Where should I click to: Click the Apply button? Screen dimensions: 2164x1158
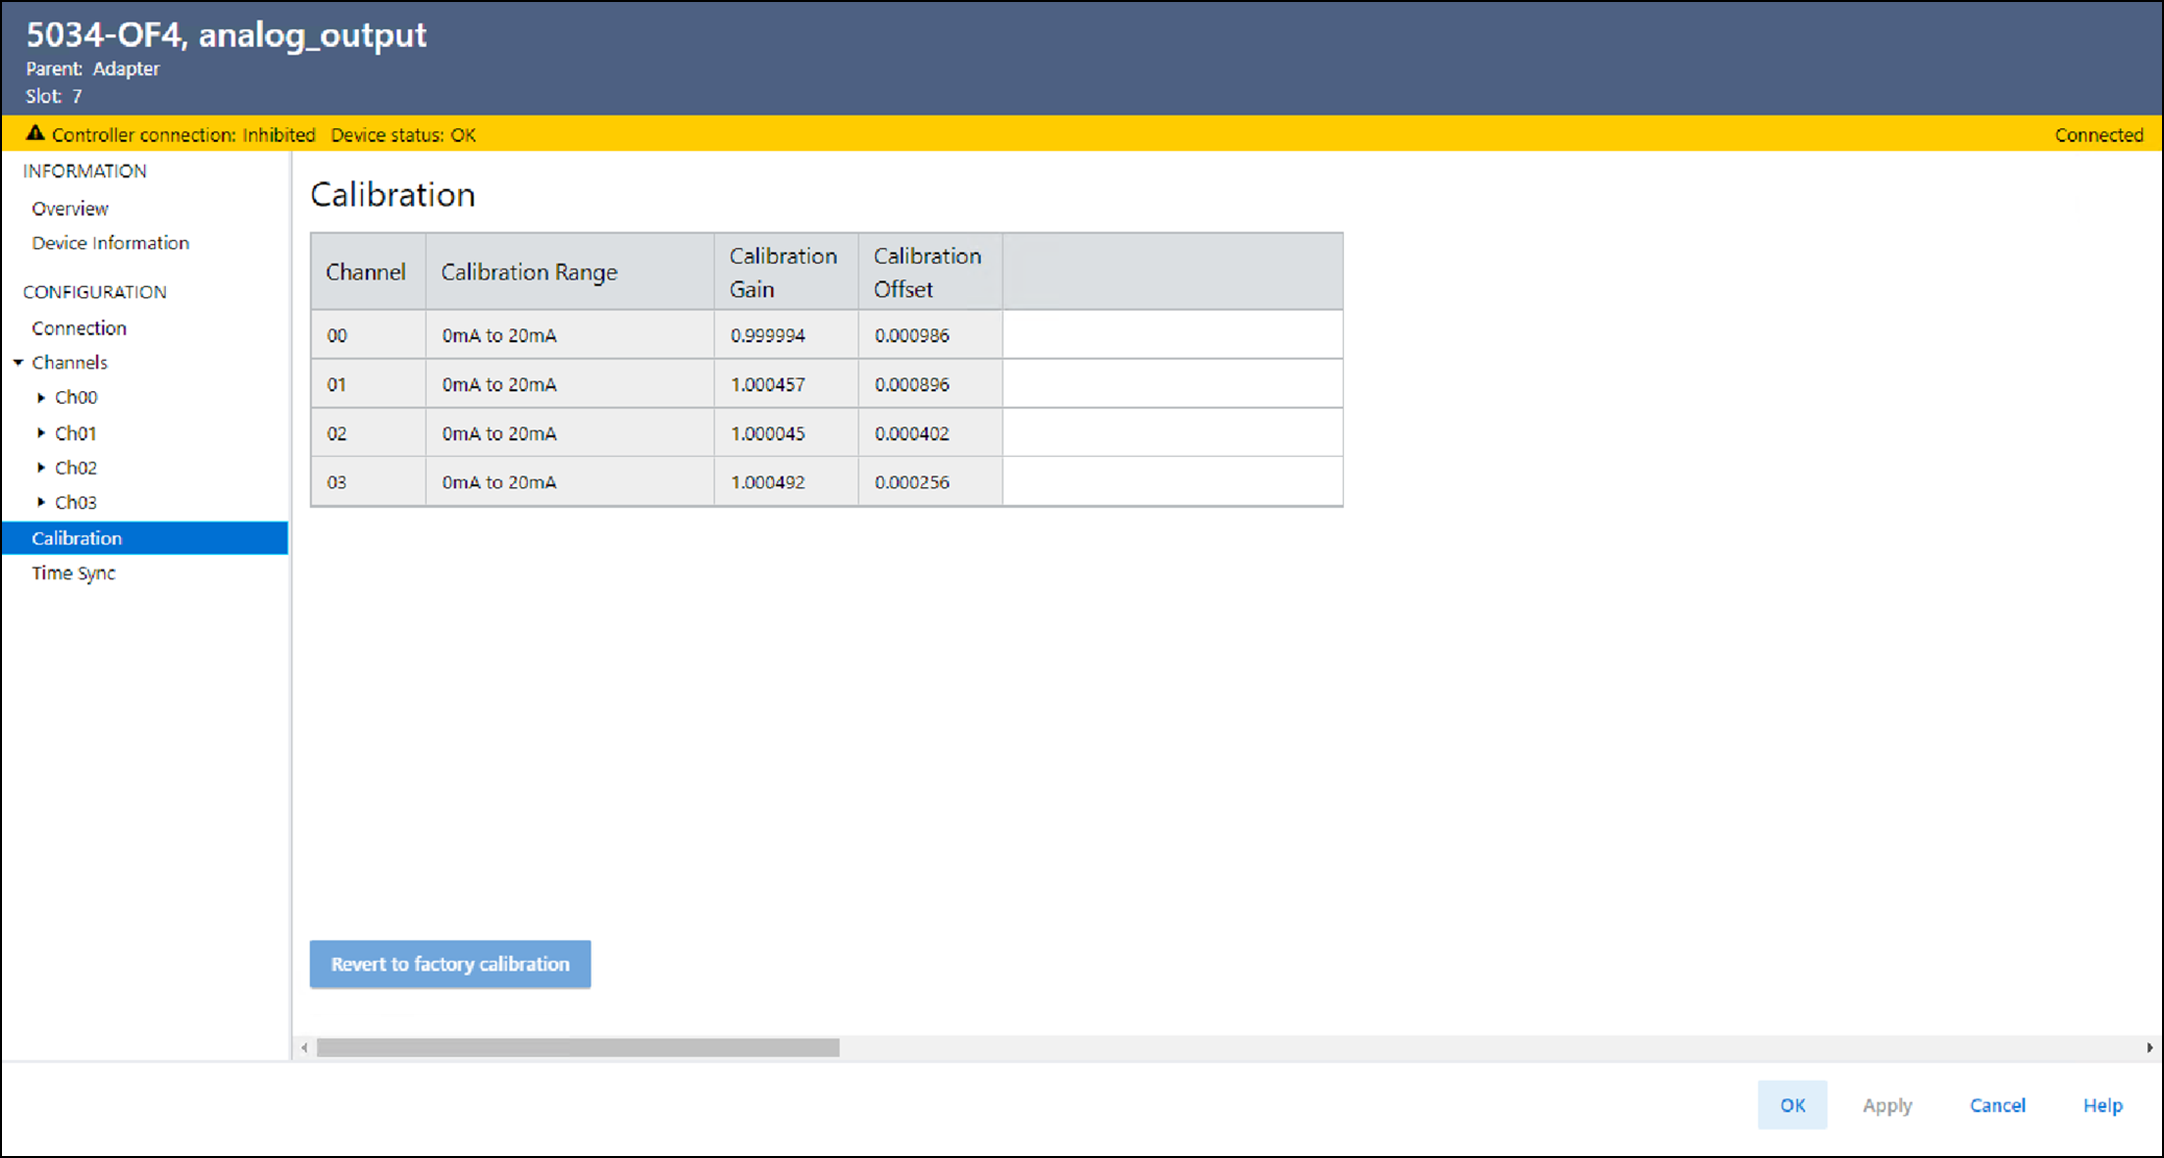(x=1887, y=1105)
